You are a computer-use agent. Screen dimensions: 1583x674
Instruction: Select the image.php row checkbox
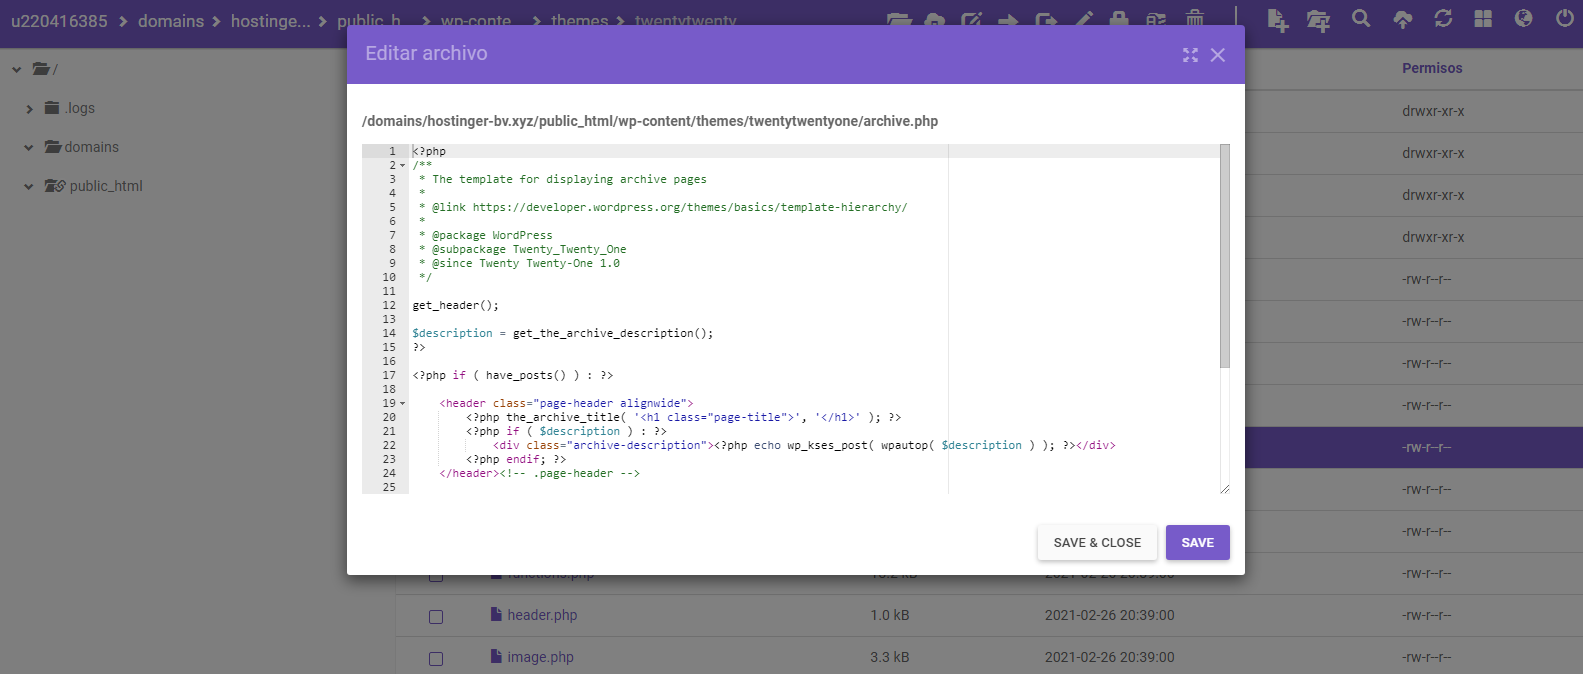pyautogui.click(x=436, y=659)
